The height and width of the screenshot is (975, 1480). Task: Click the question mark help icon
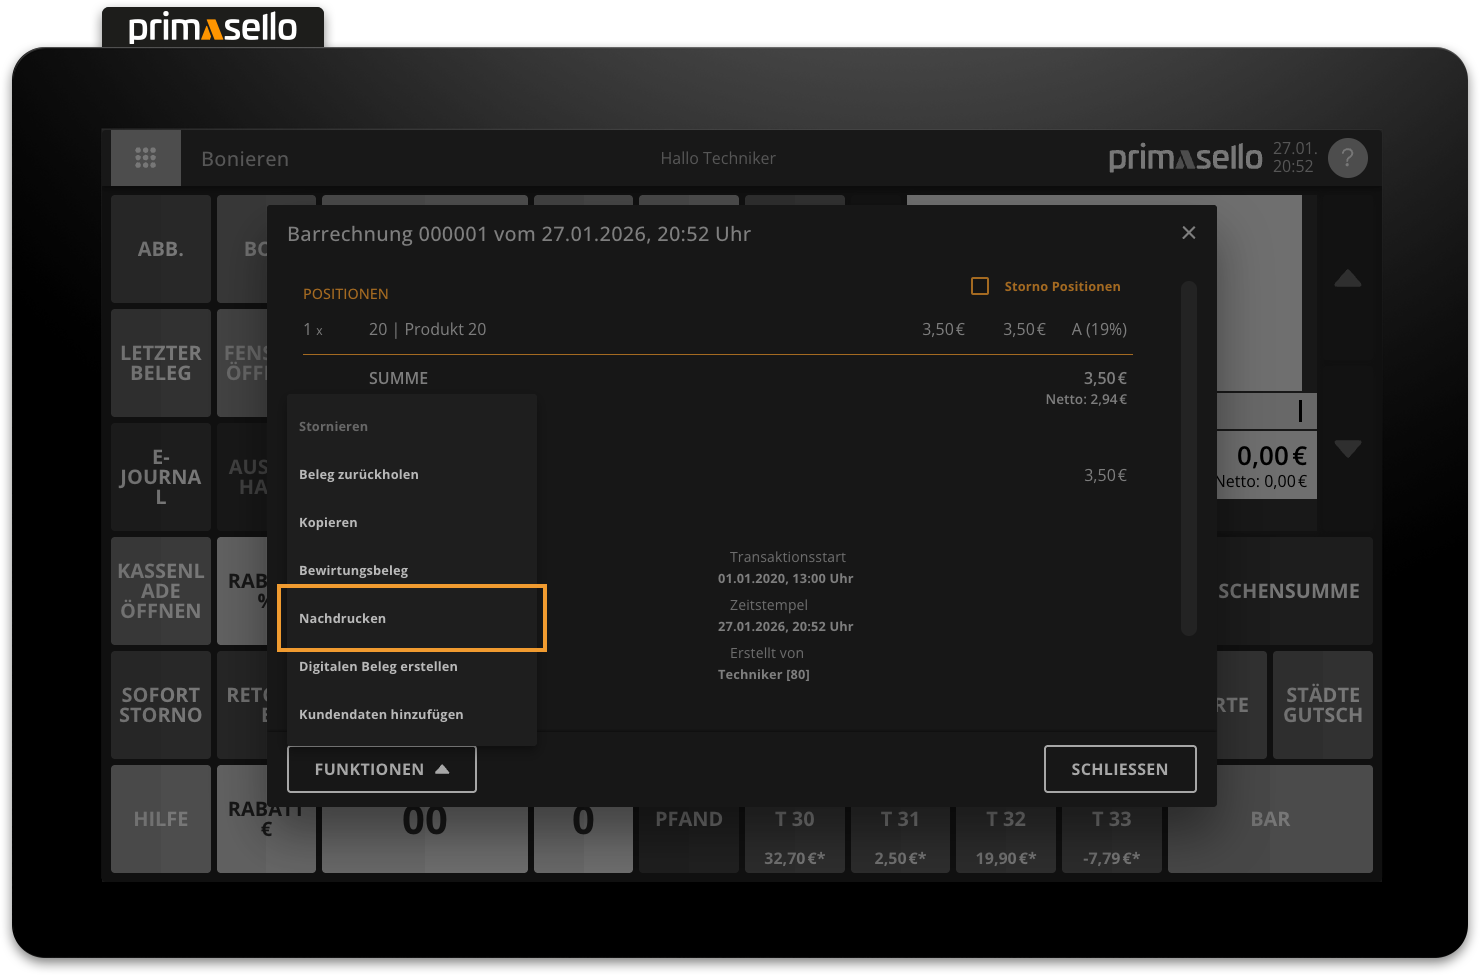pos(1347,158)
